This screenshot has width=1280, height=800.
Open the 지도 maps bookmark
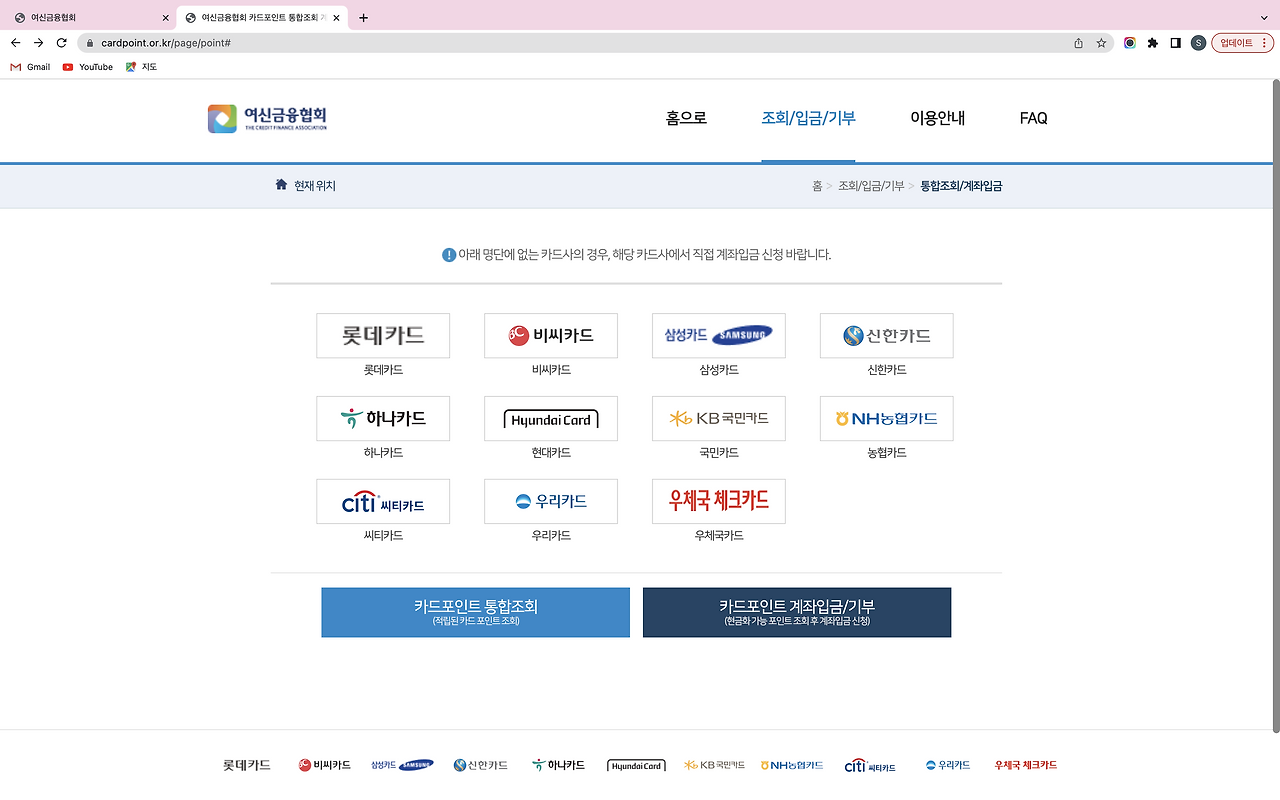[x=141, y=67]
